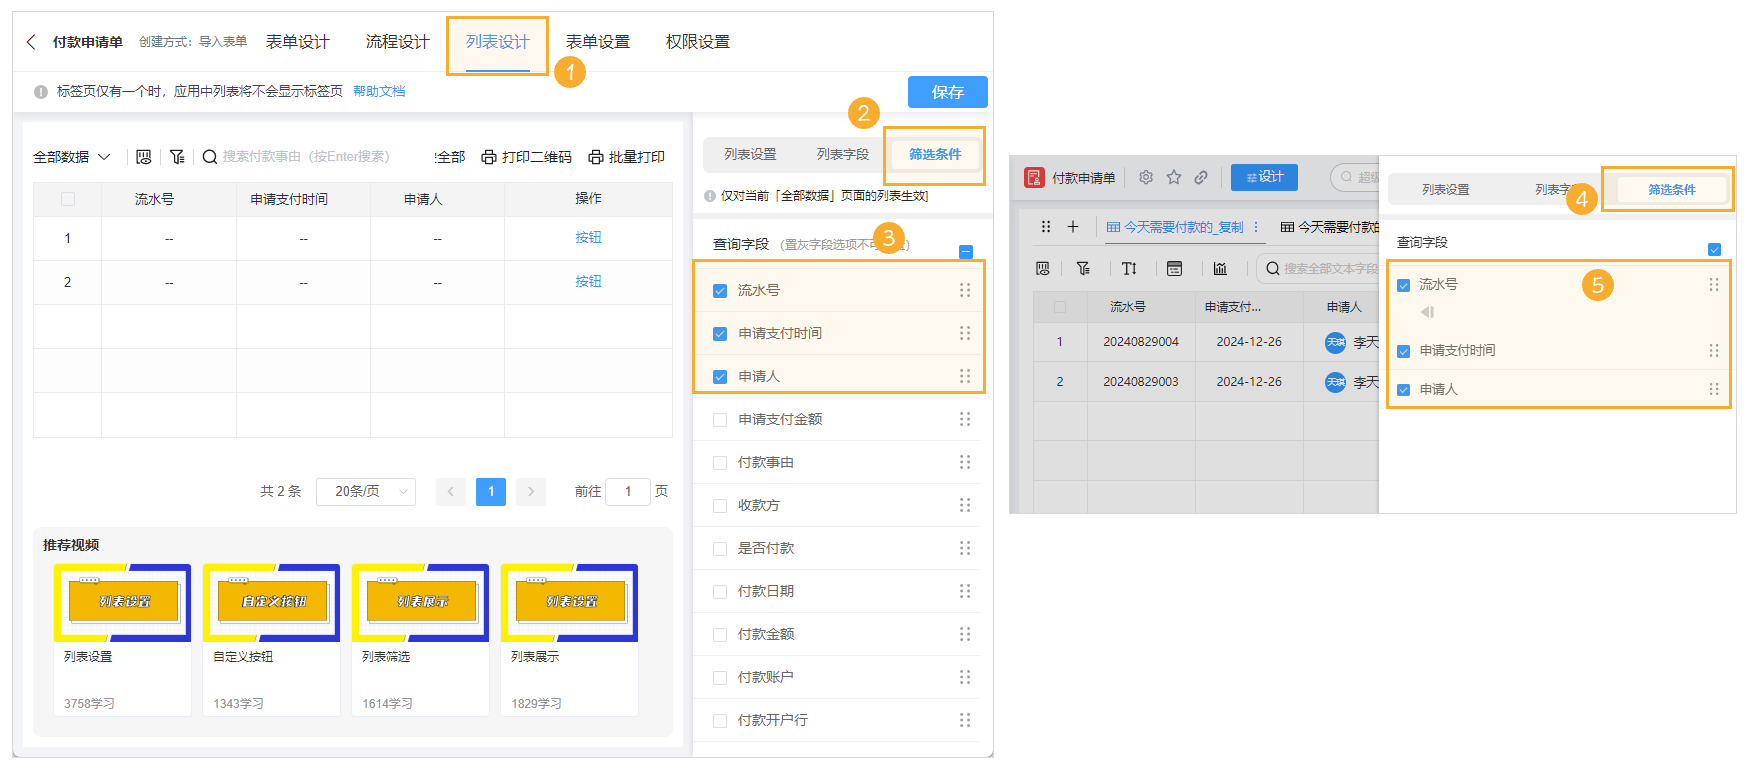Image resolution: width=1760 pixels, height=769 pixels.
Task: Click favorite star in right 付款申请单 window
Action: coord(1174,177)
